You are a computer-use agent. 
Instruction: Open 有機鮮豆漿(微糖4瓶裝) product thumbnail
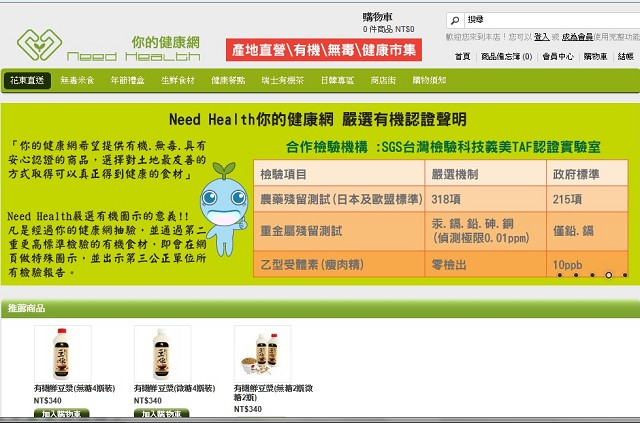[163, 354]
